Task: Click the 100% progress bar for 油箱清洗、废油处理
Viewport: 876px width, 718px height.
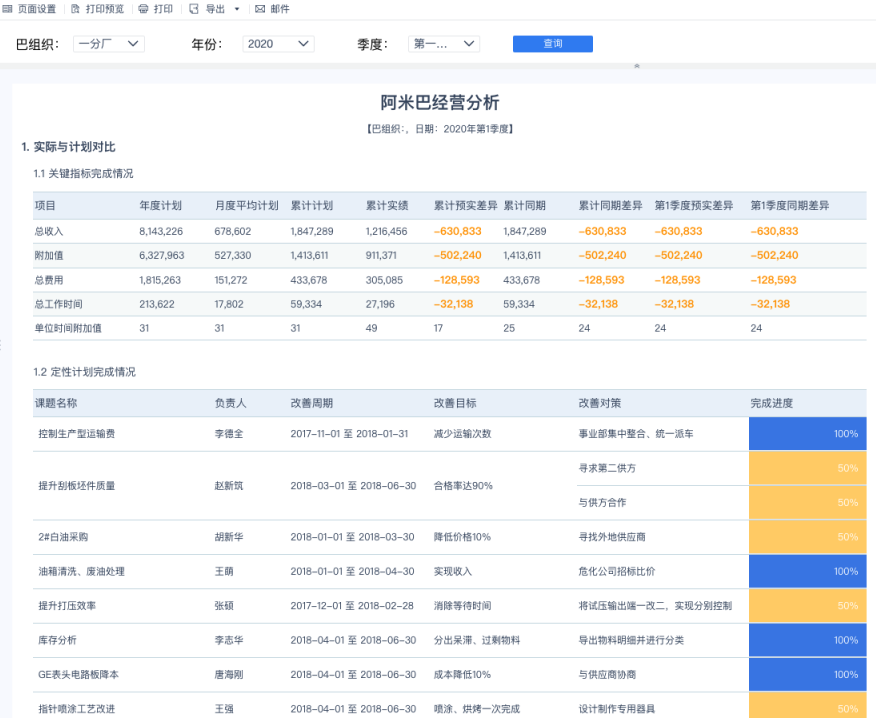Action: click(x=807, y=572)
